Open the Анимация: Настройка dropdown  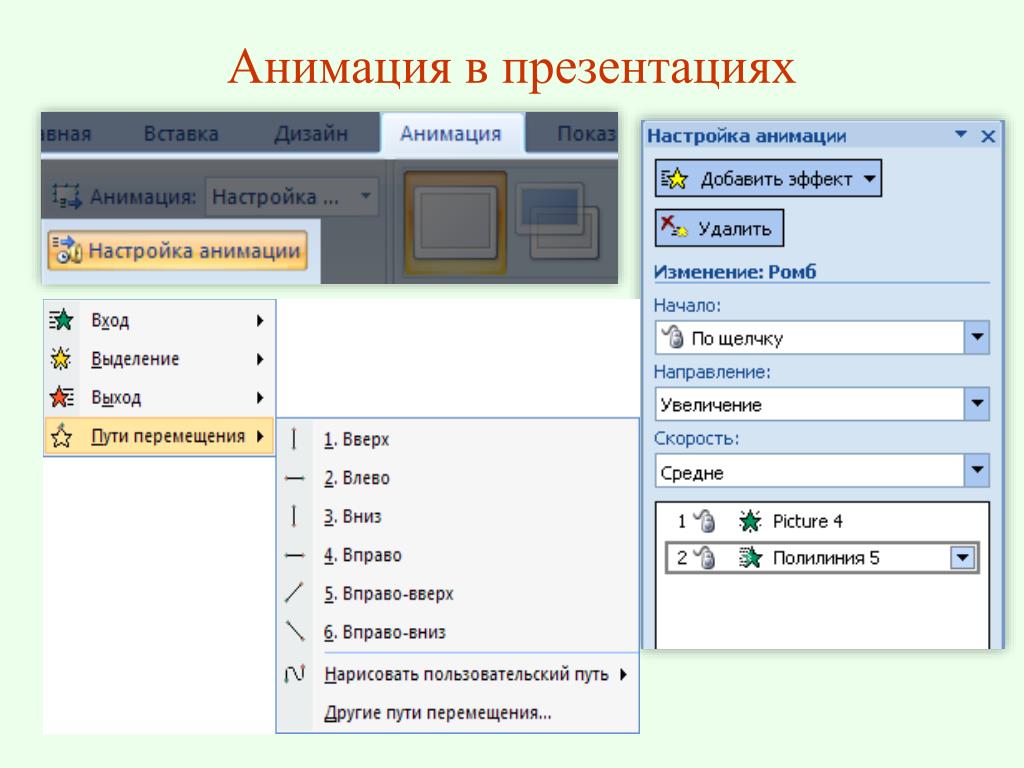pos(292,197)
